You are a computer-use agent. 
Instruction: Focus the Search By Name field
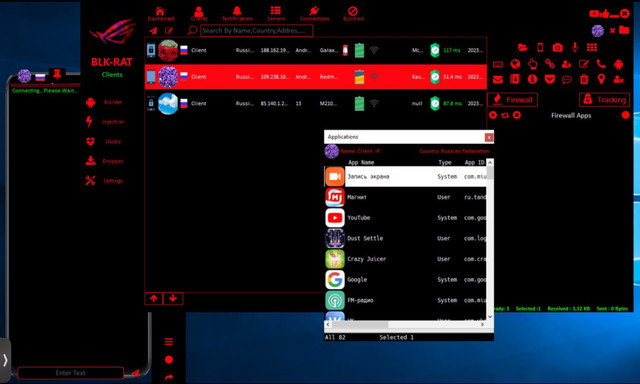(x=257, y=31)
